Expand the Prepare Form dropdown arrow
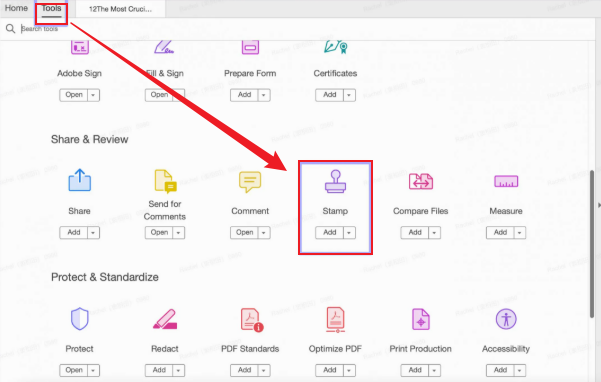This screenshot has width=601, height=382. pyautogui.click(x=264, y=95)
